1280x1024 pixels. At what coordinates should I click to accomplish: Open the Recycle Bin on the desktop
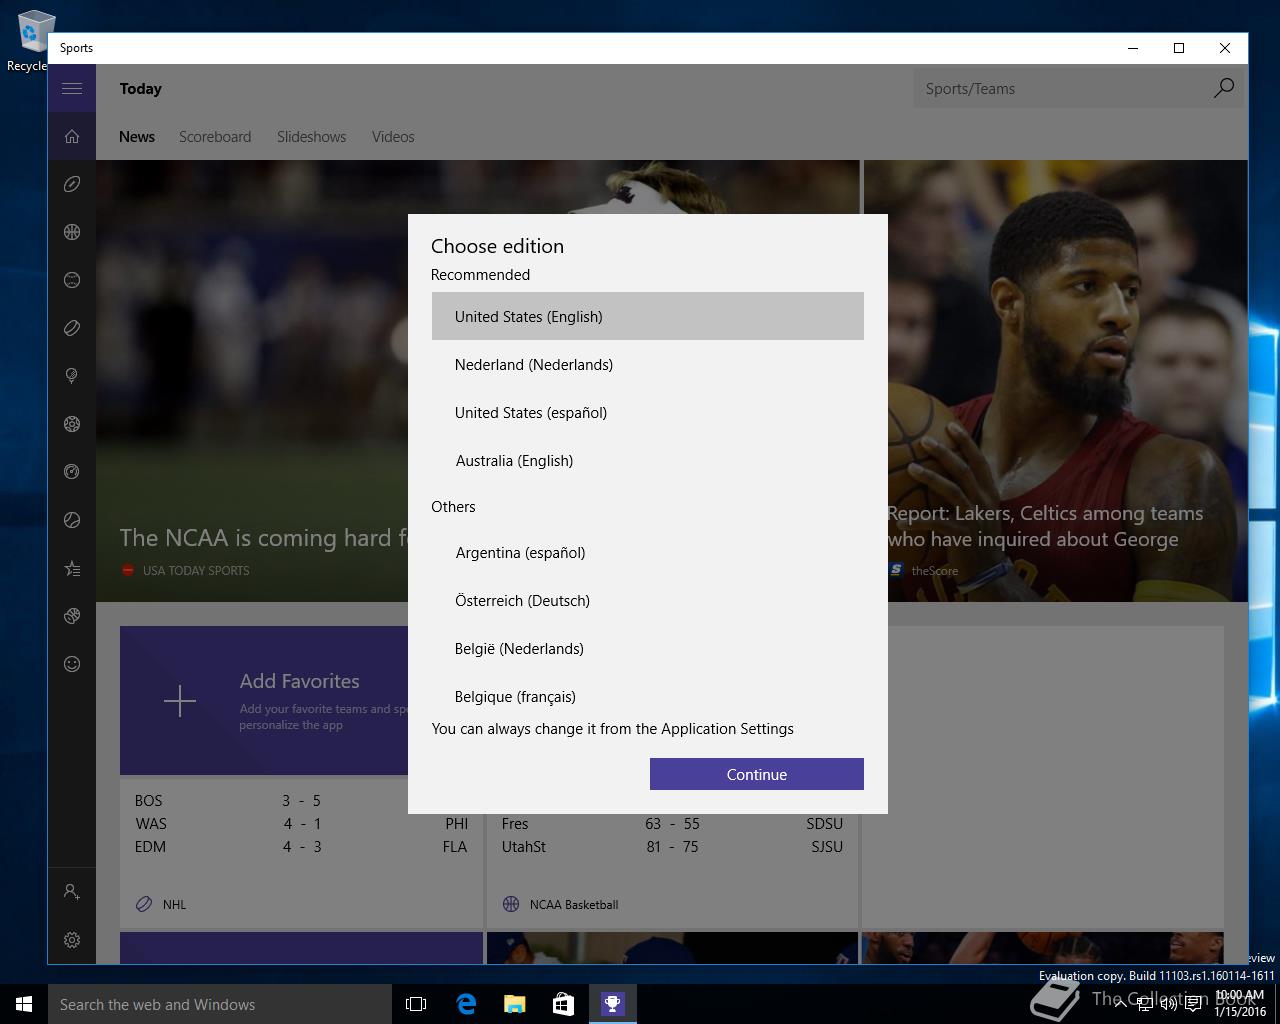coord(30,41)
